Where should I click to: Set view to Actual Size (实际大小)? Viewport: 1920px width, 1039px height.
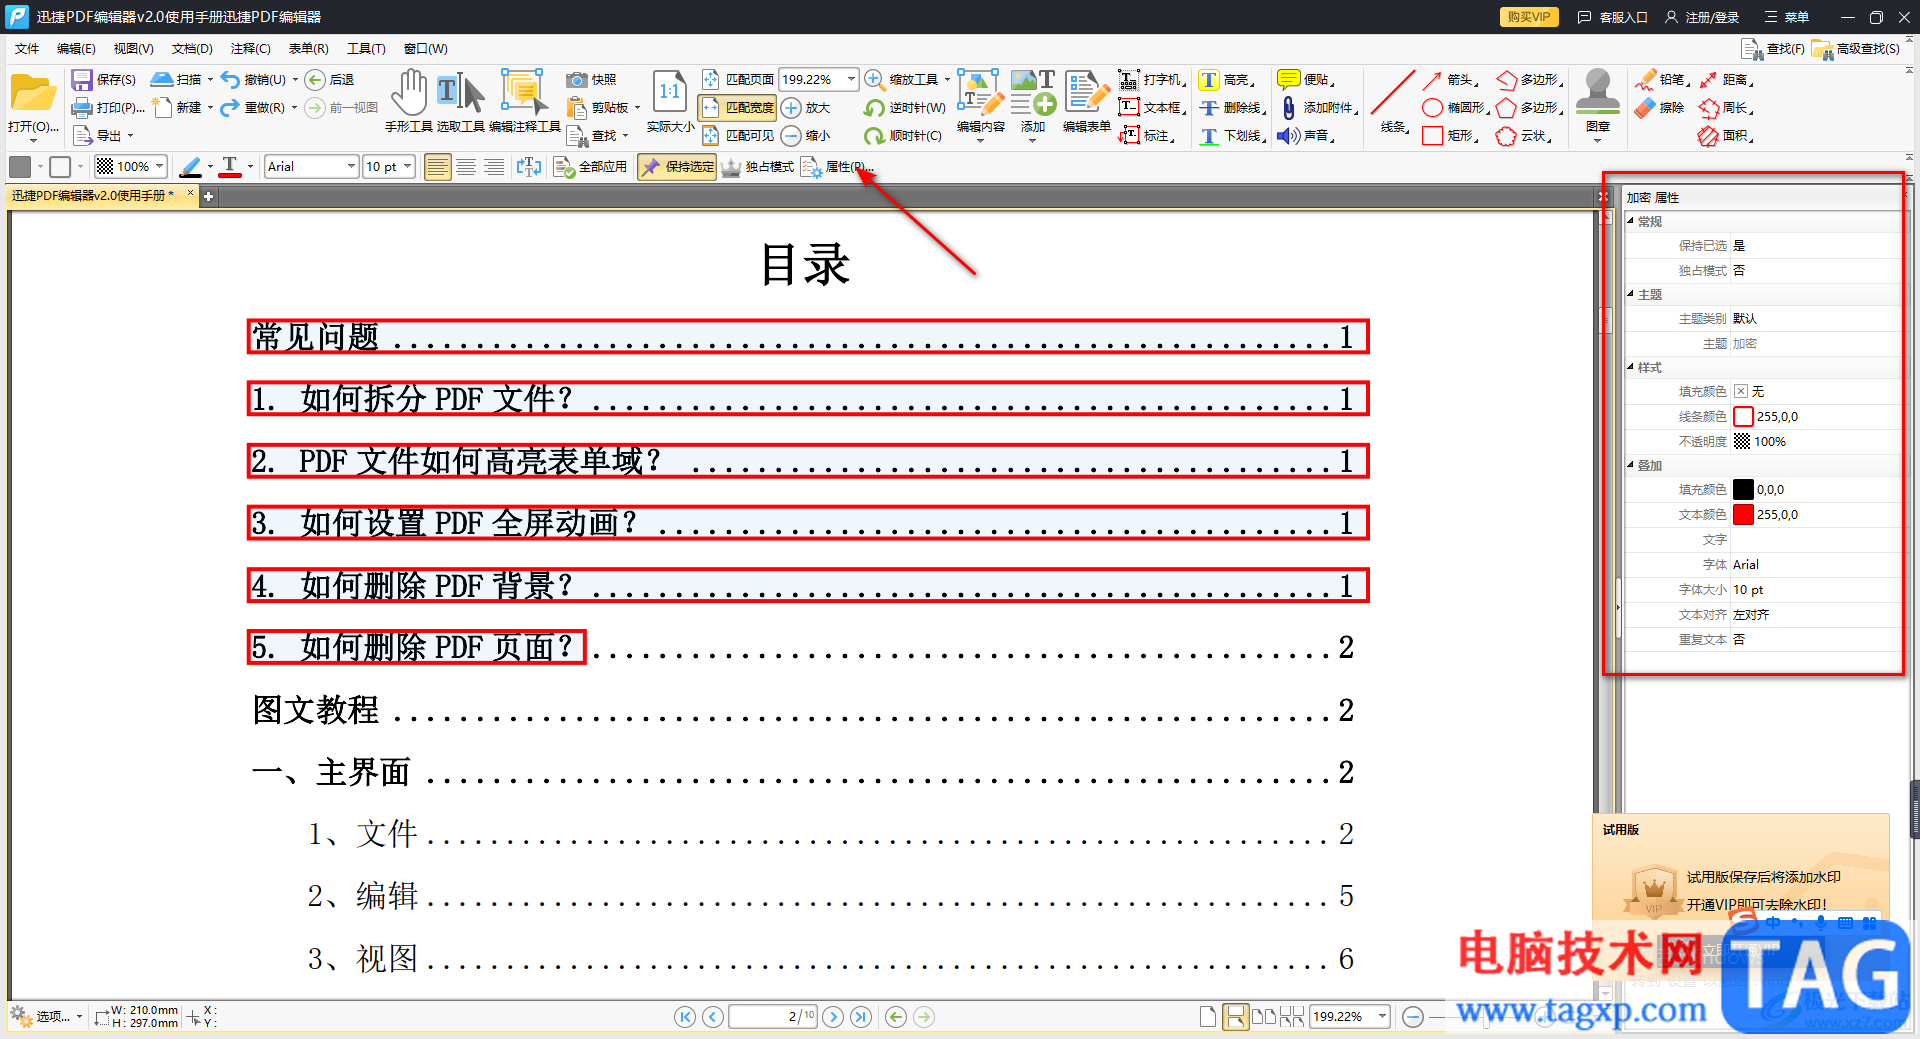click(x=670, y=101)
